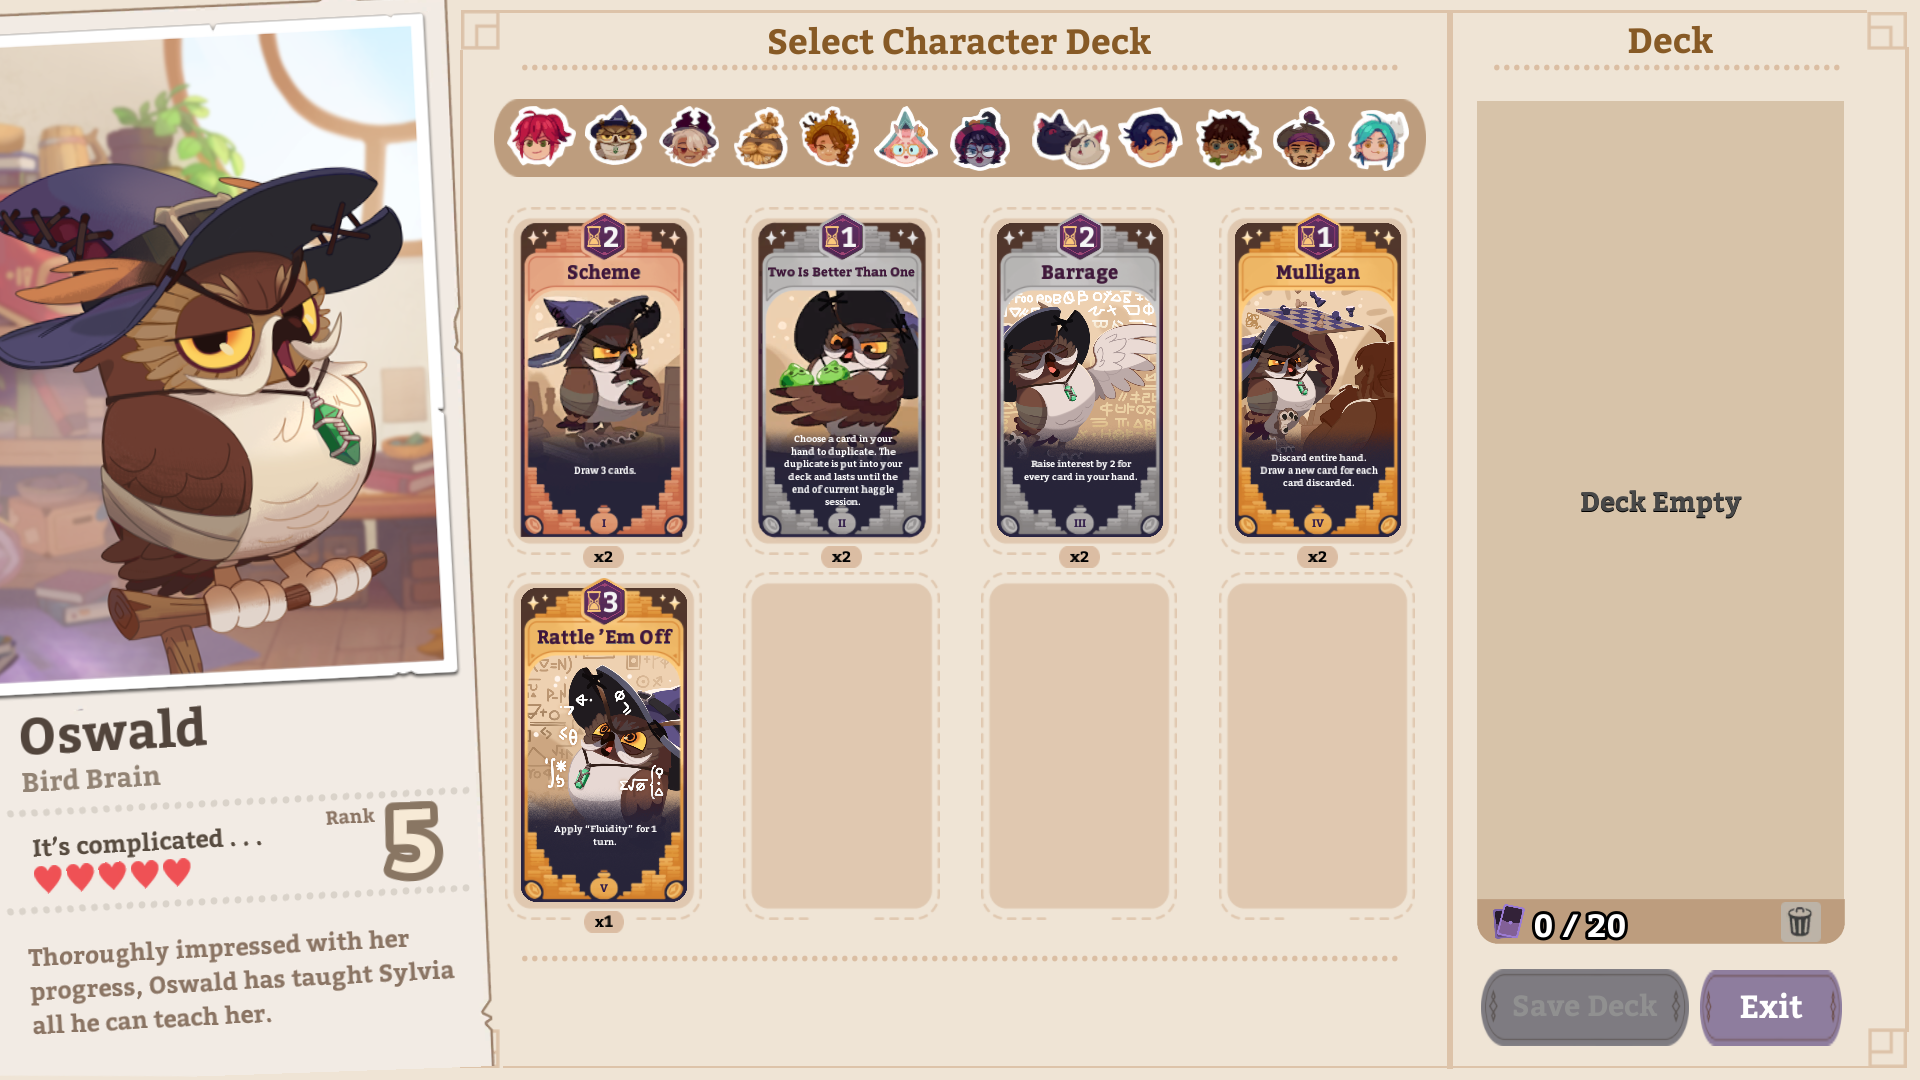Click the Save Deck button
This screenshot has height=1080, width=1920.
point(1584,1007)
